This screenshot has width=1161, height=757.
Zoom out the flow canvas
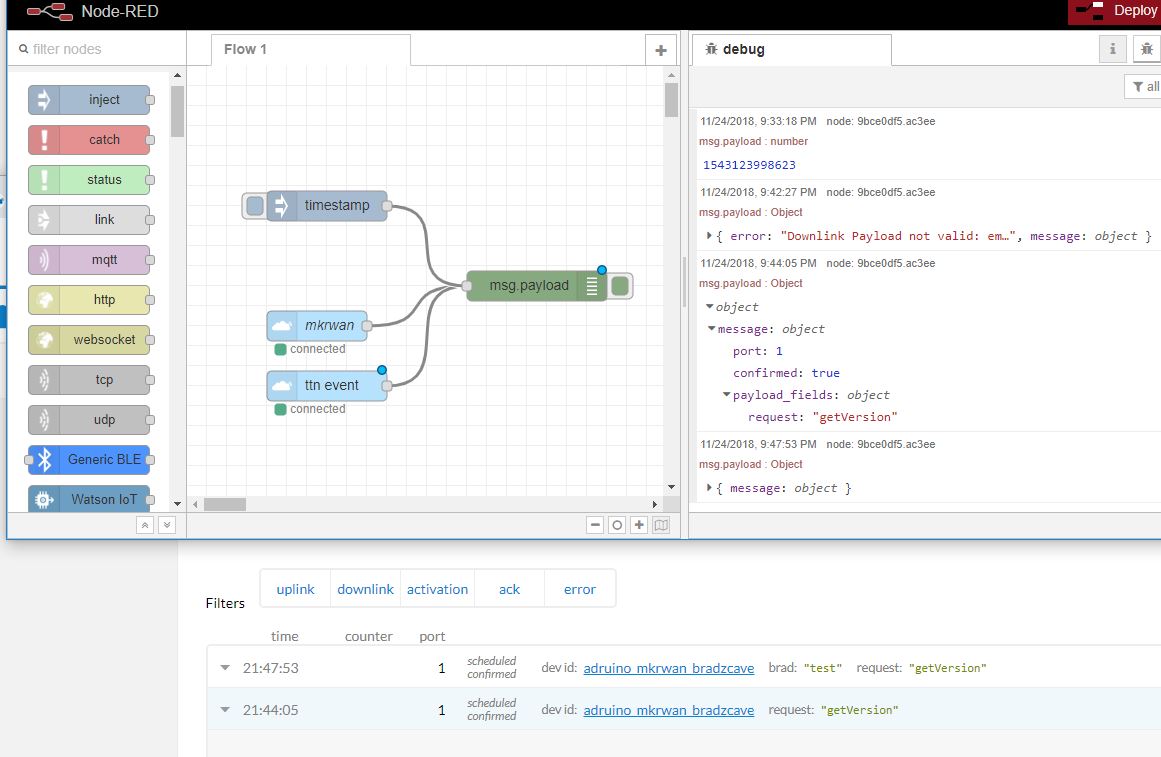click(x=595, y=525)
